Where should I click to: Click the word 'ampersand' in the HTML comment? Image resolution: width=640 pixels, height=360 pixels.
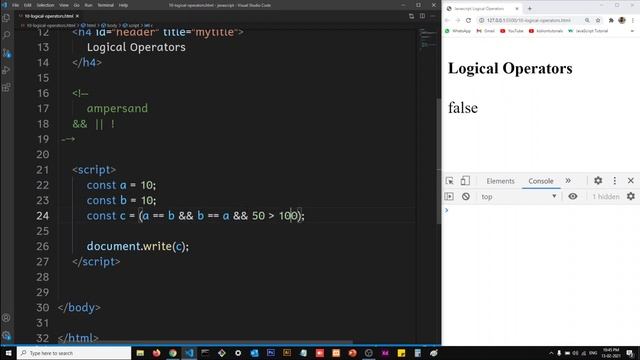pos(117,109)
